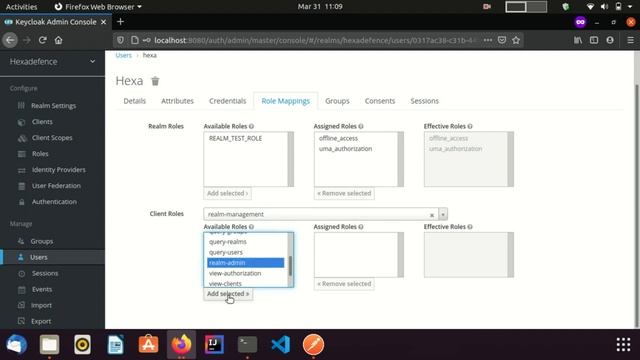Save page to Pocket
This screenshot has width=640, height=360.
(502, 40)
